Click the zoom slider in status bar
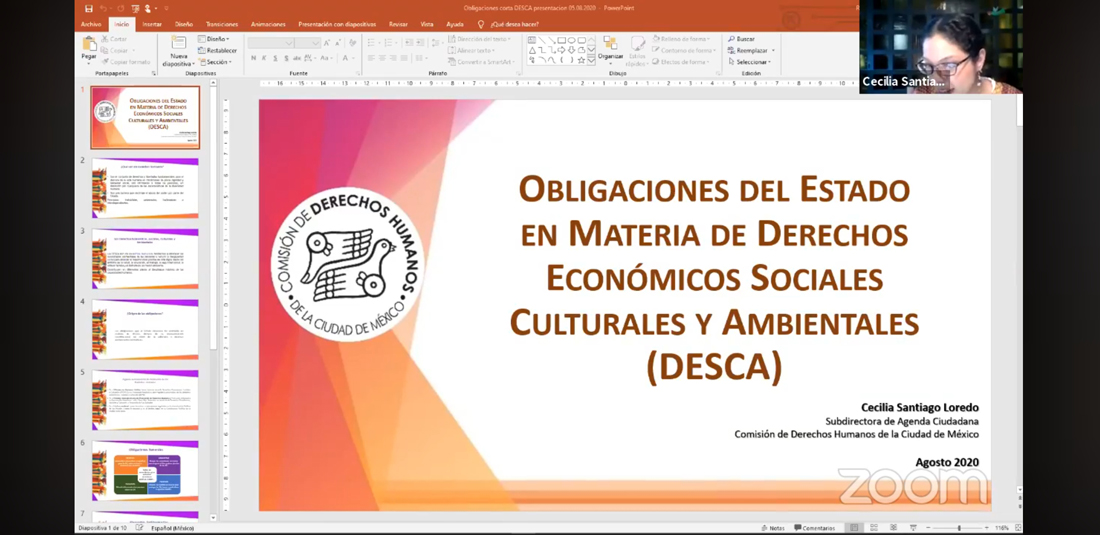Screen dimensions: 1100x535 click(x=958, y=528)
